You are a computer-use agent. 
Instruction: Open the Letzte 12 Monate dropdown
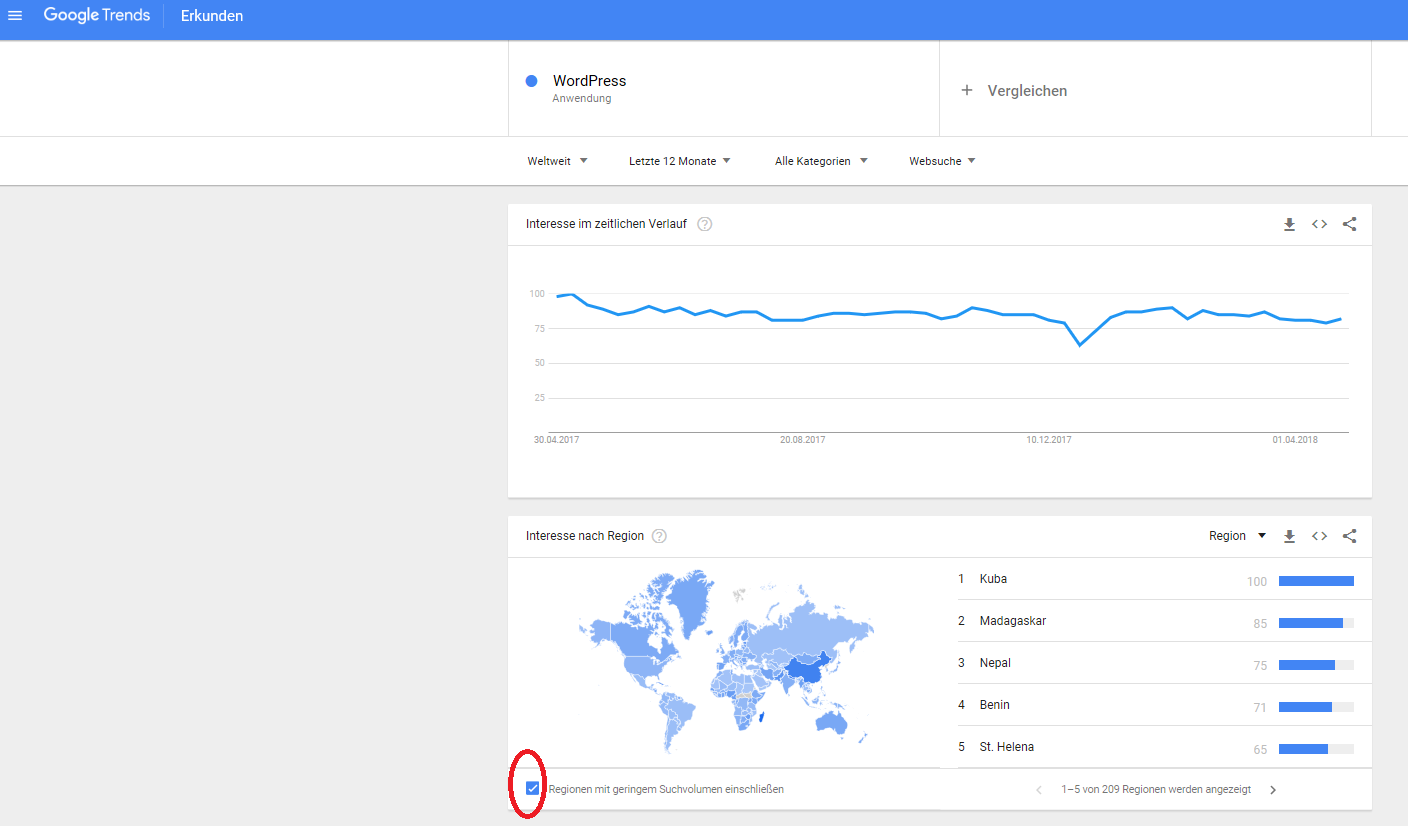click(x=680, y=161)
